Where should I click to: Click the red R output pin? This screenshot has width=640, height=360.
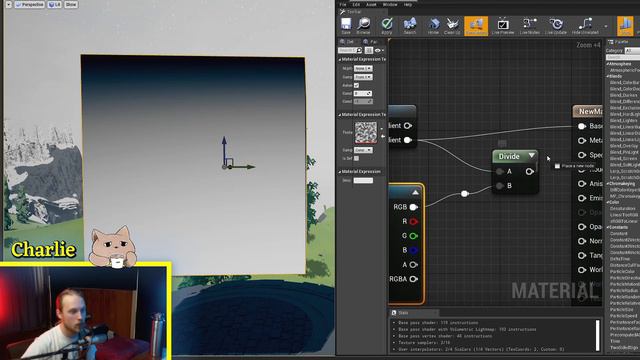coord(413,222)
